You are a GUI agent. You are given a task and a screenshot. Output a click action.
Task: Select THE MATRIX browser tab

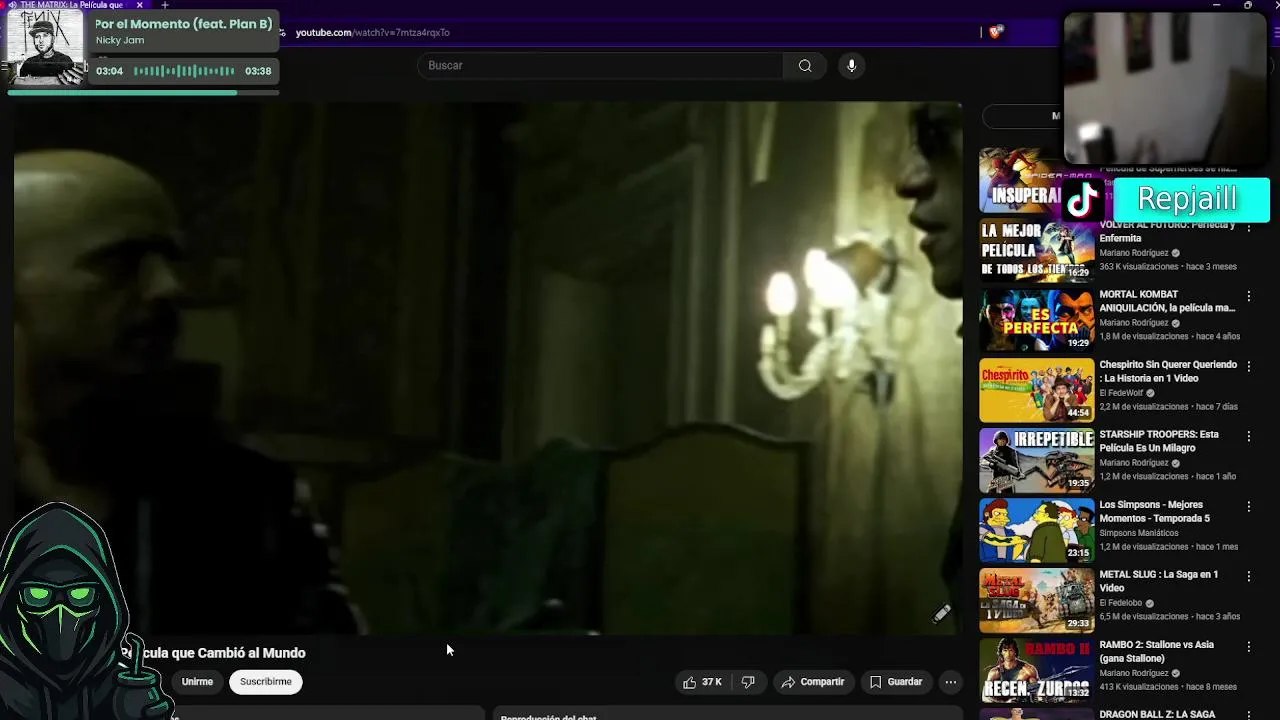pyautogui.click(x=70, y=5)
